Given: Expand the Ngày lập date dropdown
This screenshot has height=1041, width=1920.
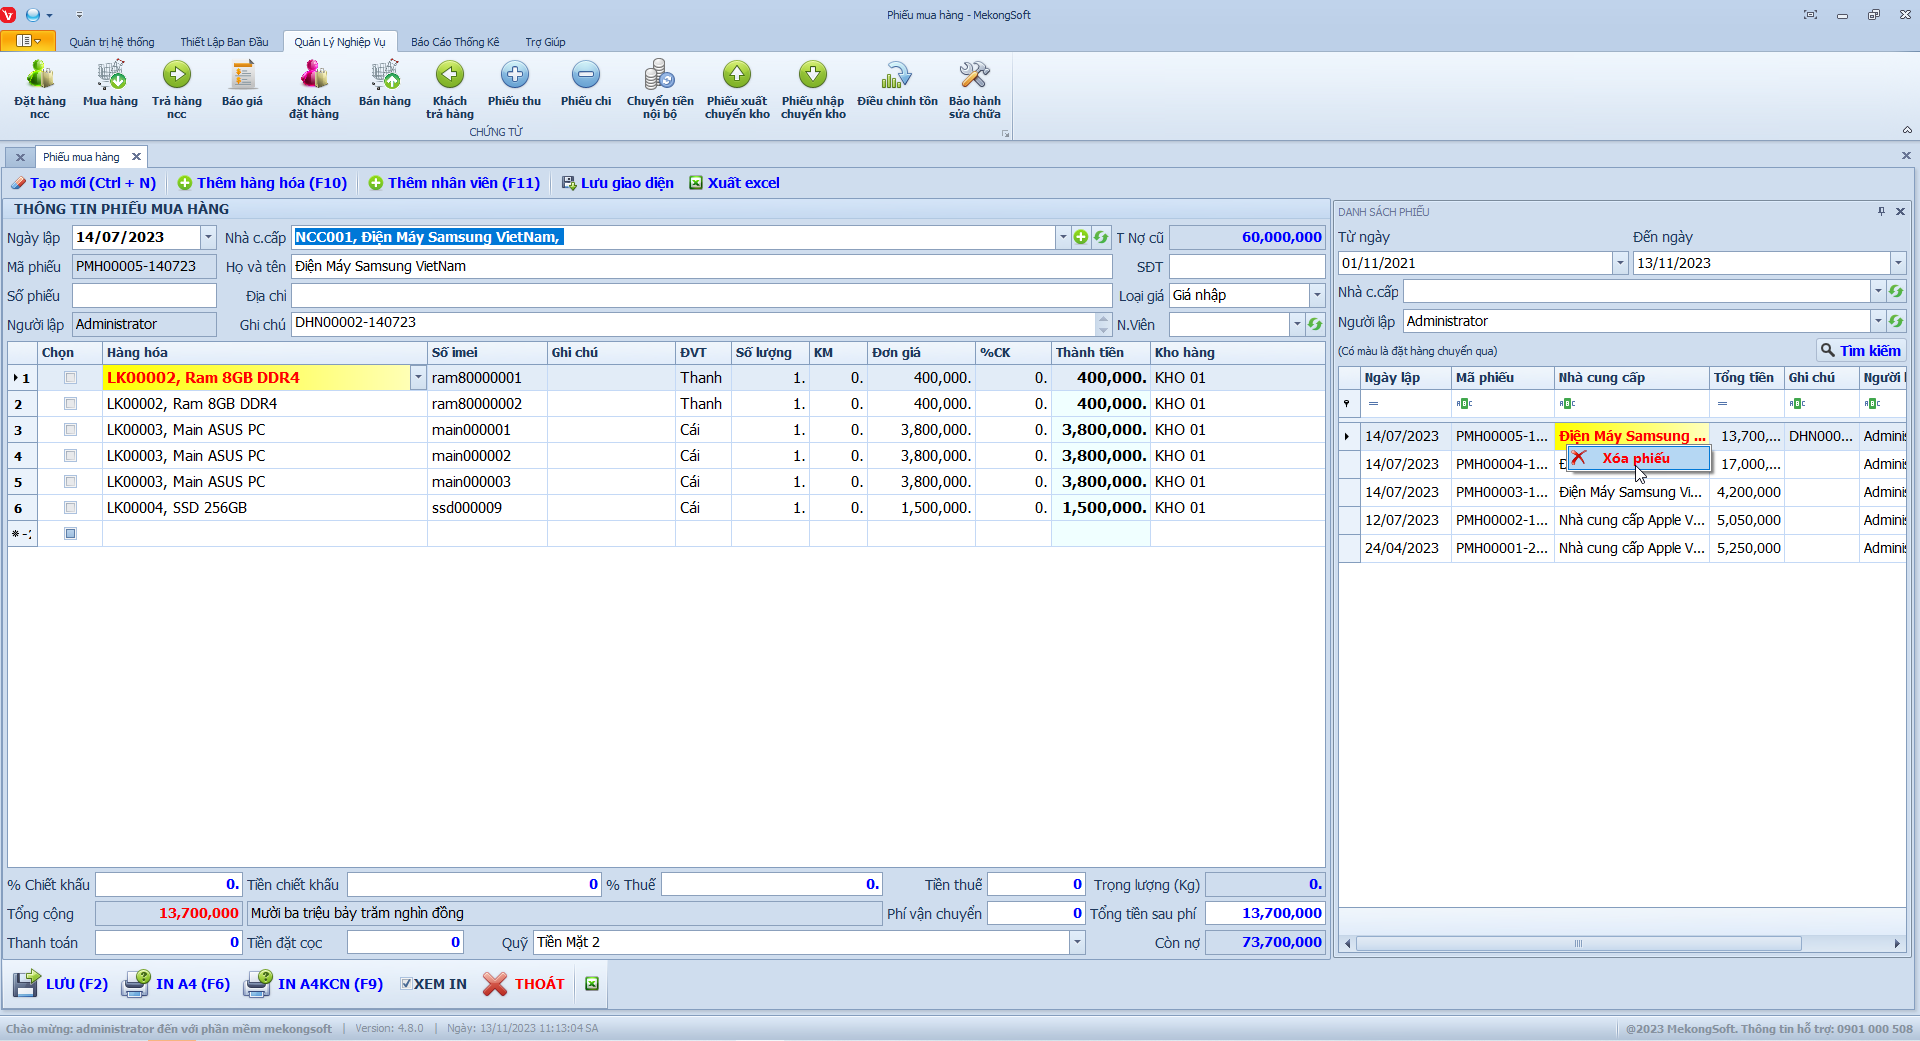Looking at the screenshot, I should (208, 238).
